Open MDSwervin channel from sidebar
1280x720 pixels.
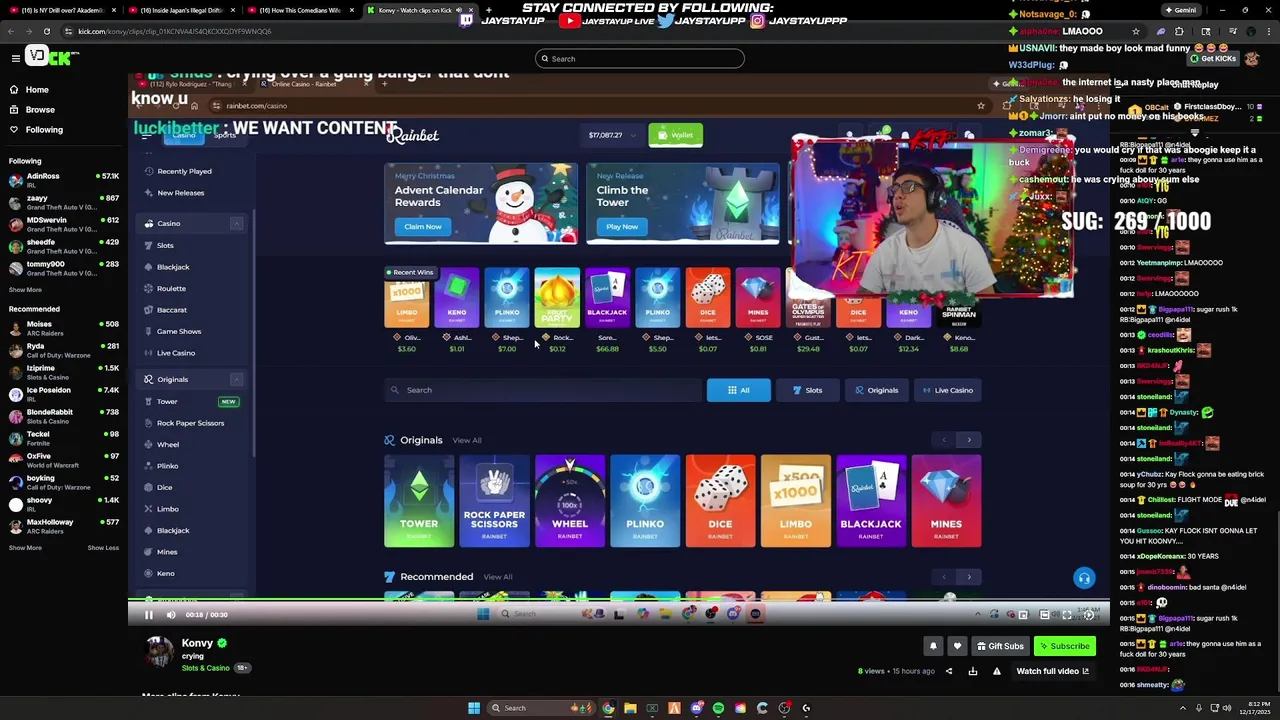click(x=64, y=224)
